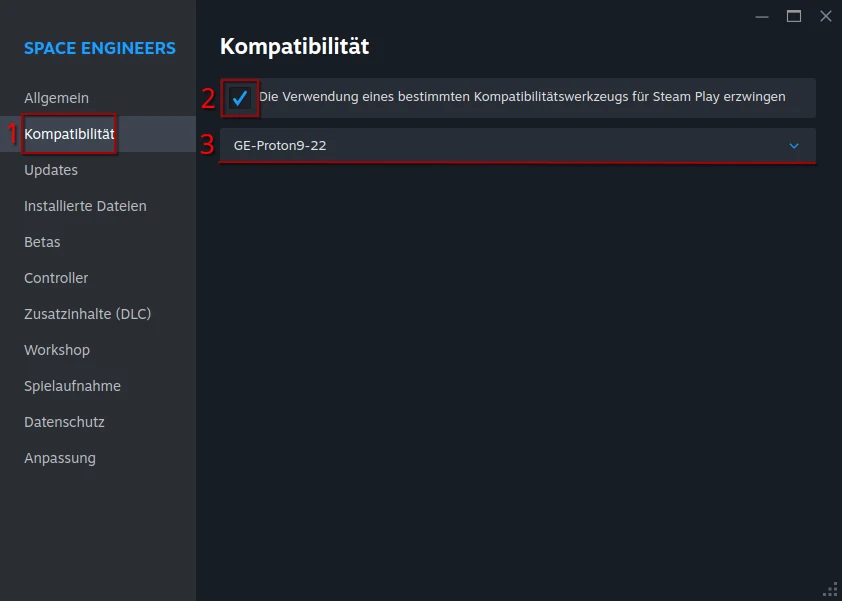842x601 pixels.
Task: Click the SPACE ENGINEERS title link
Action: point(99,48)
